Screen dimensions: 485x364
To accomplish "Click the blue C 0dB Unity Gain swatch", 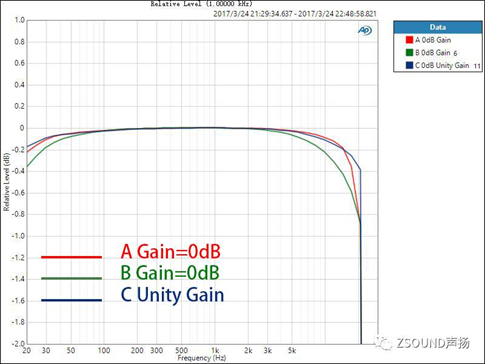I will [x=409, y=65].
